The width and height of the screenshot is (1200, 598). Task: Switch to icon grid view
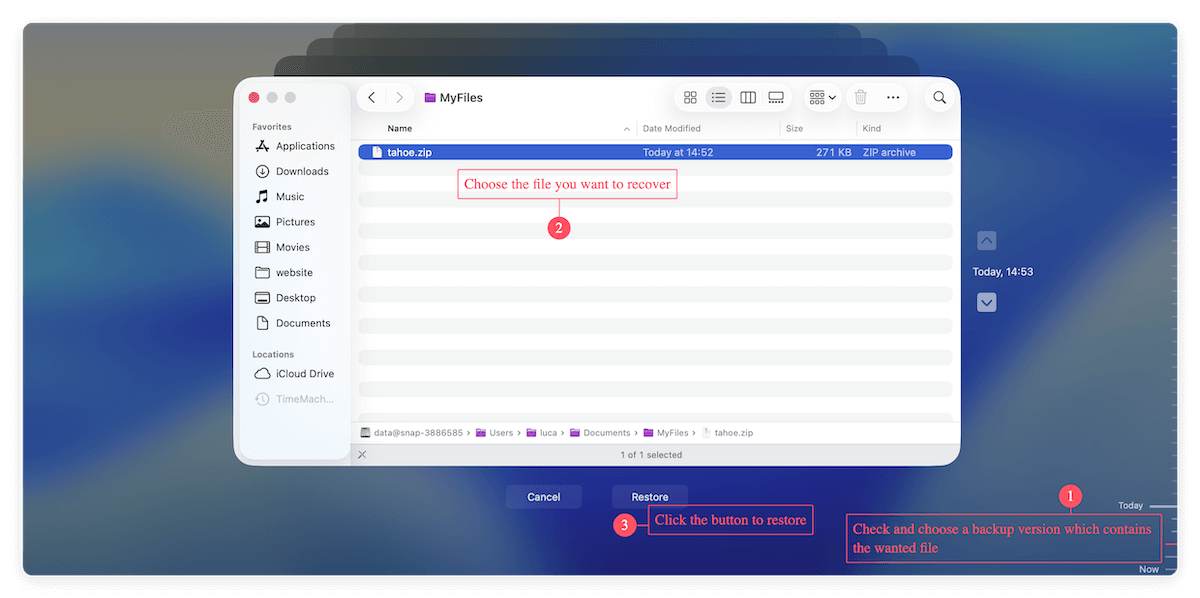(690, 97)
